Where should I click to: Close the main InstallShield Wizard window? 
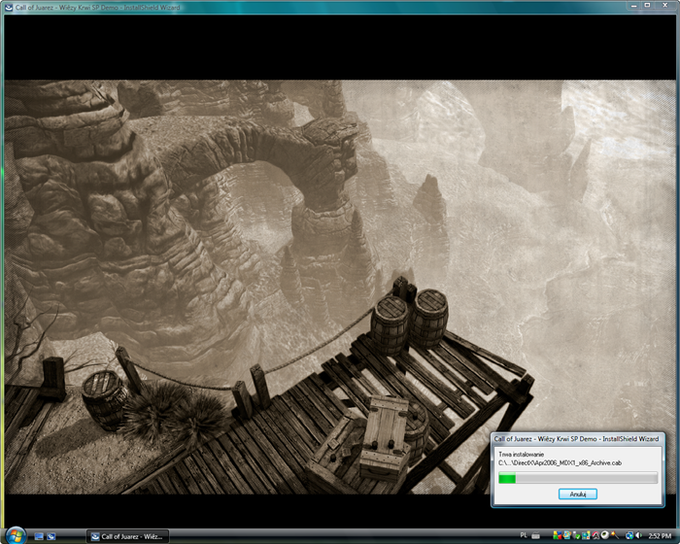pos(665,6)
